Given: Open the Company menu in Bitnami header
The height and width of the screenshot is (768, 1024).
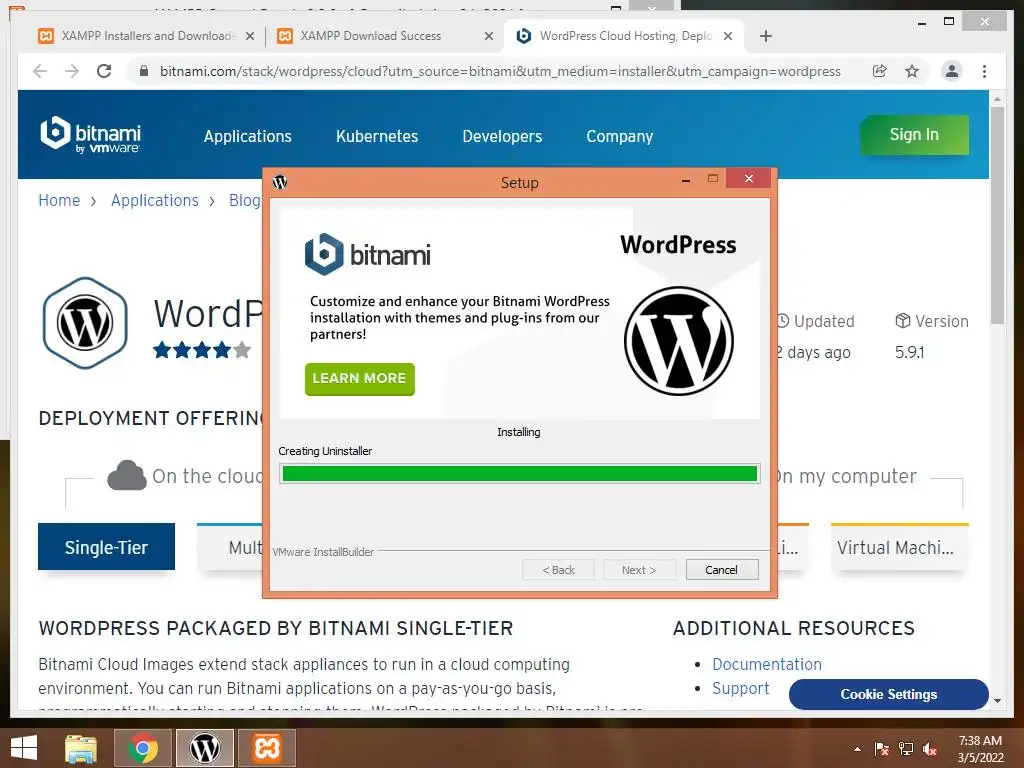Looking at the screenshot, I should click(620, 136).
